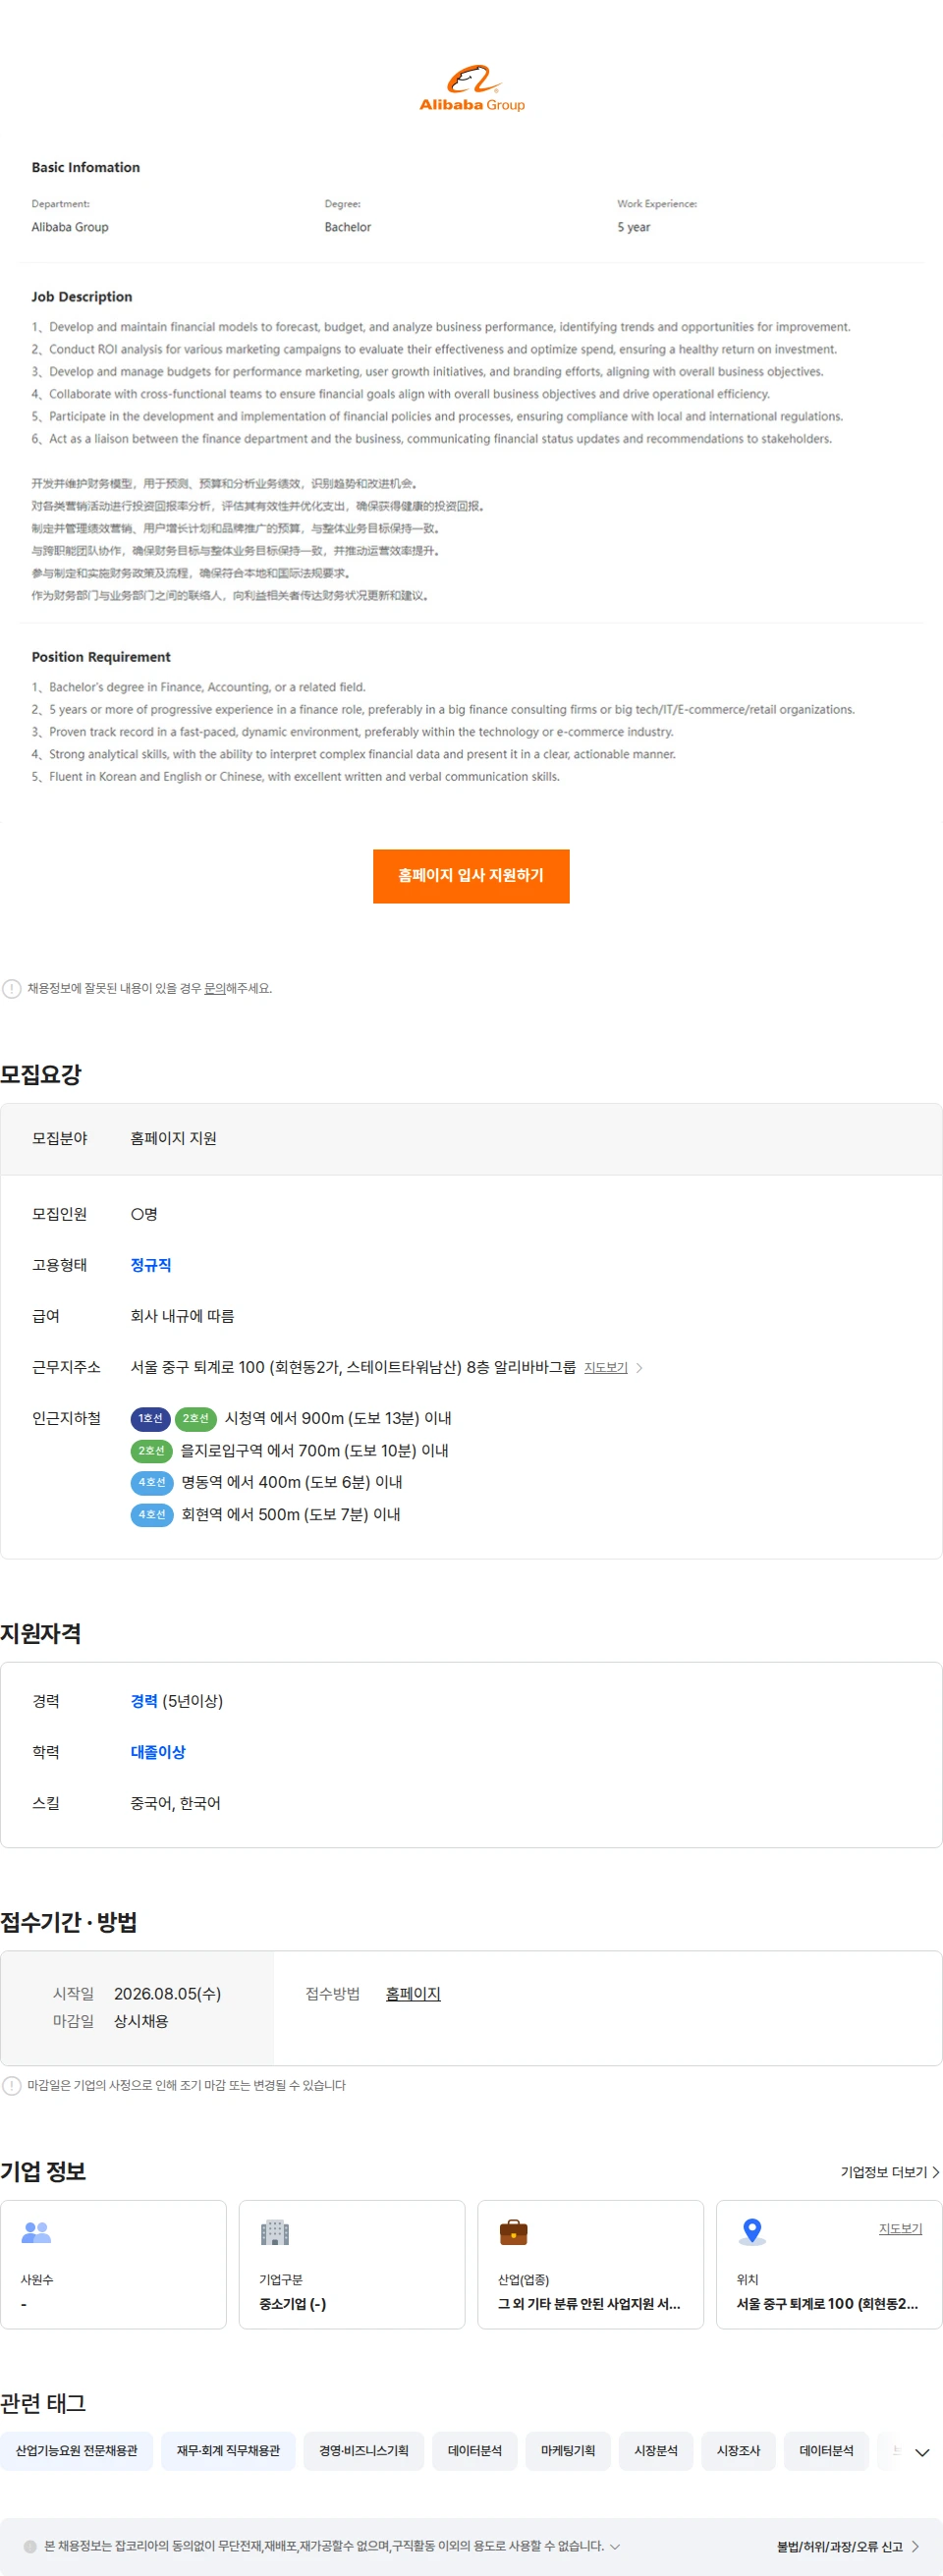The height and width of the screenshot is (2576, 943).
Task: Click the 5 year work experience value
Action: (634, 227)
